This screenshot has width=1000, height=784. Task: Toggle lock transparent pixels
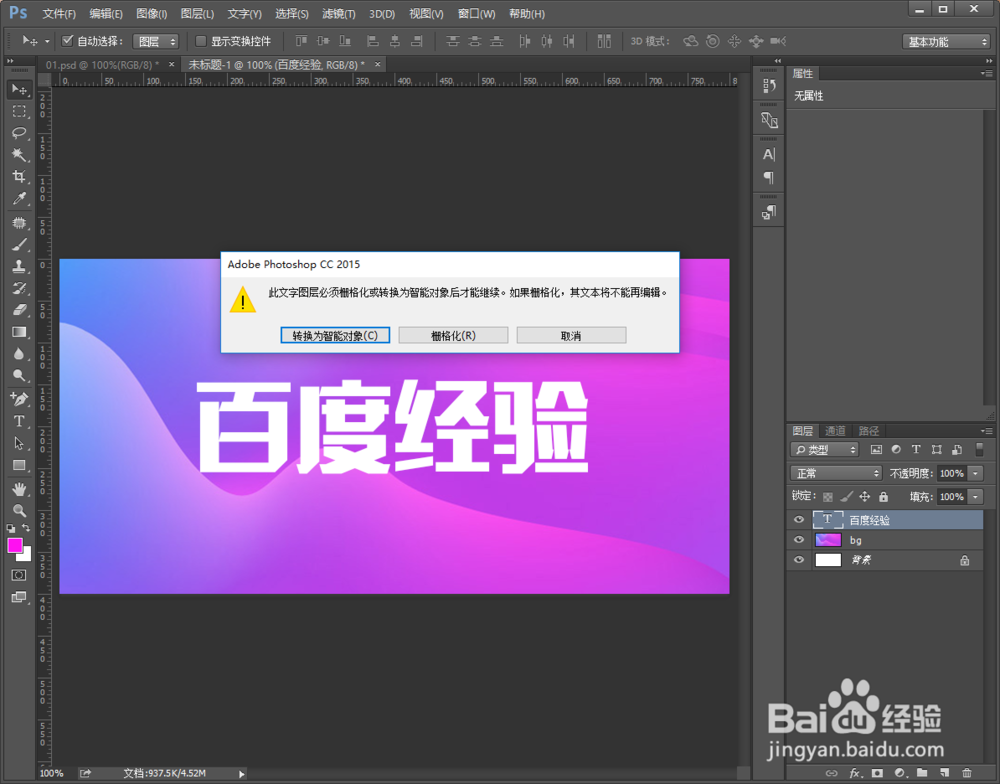point(828,496)
